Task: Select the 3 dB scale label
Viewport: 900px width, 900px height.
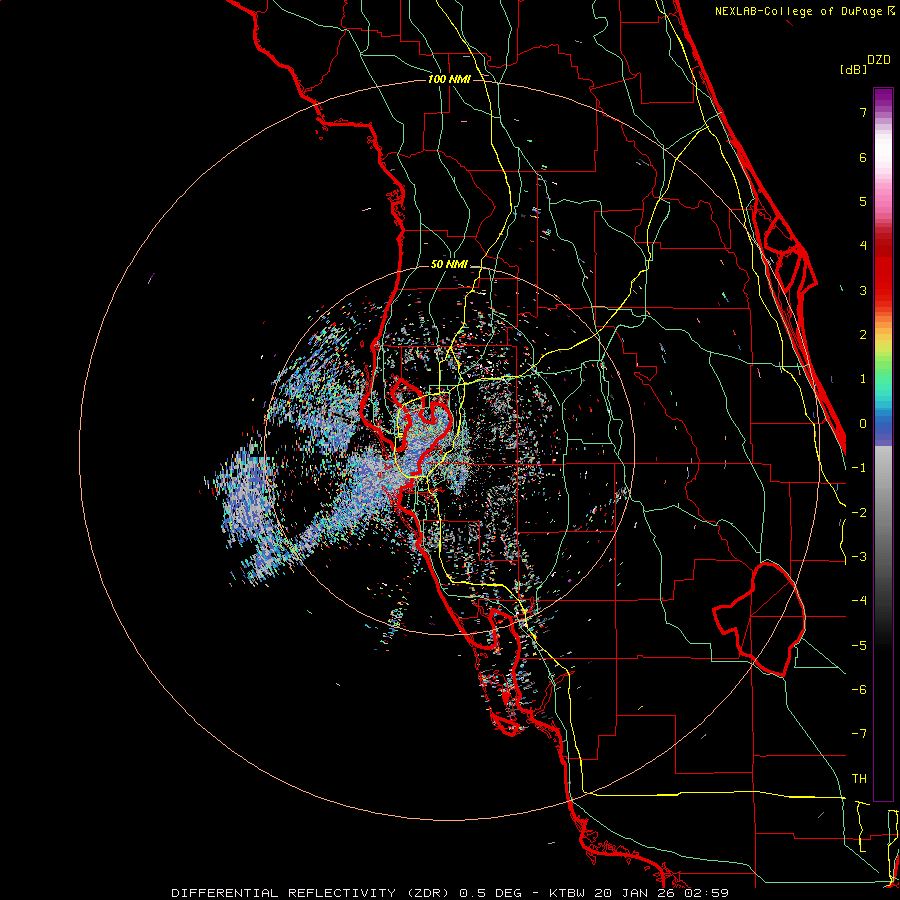Action: 863,290
